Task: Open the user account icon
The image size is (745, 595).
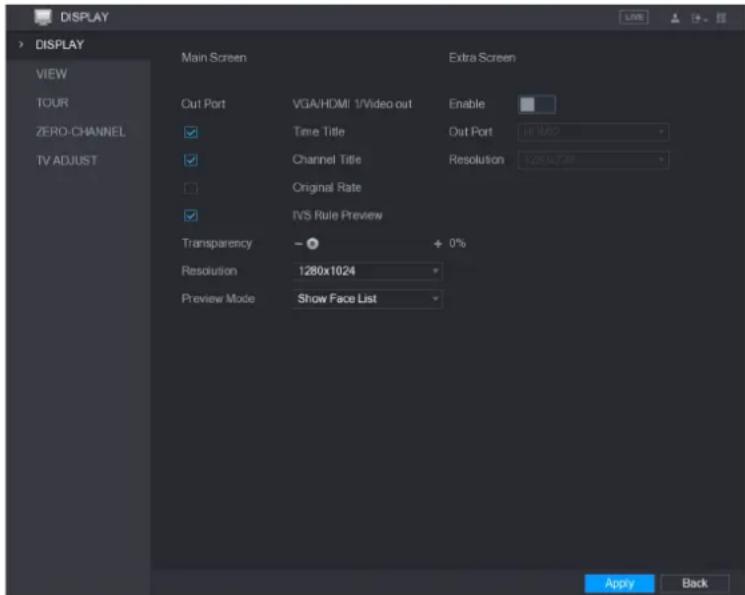Action: click(675, 19)
